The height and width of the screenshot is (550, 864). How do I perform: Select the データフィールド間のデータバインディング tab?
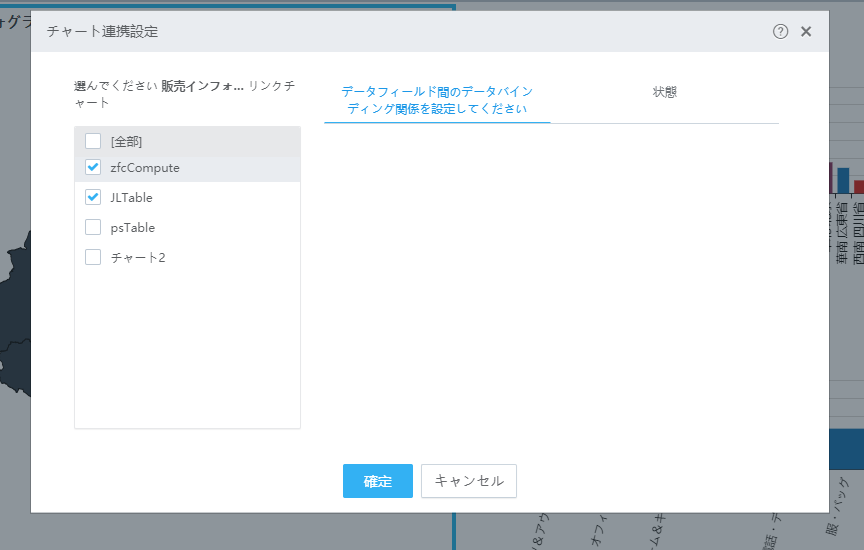(437, 100)
